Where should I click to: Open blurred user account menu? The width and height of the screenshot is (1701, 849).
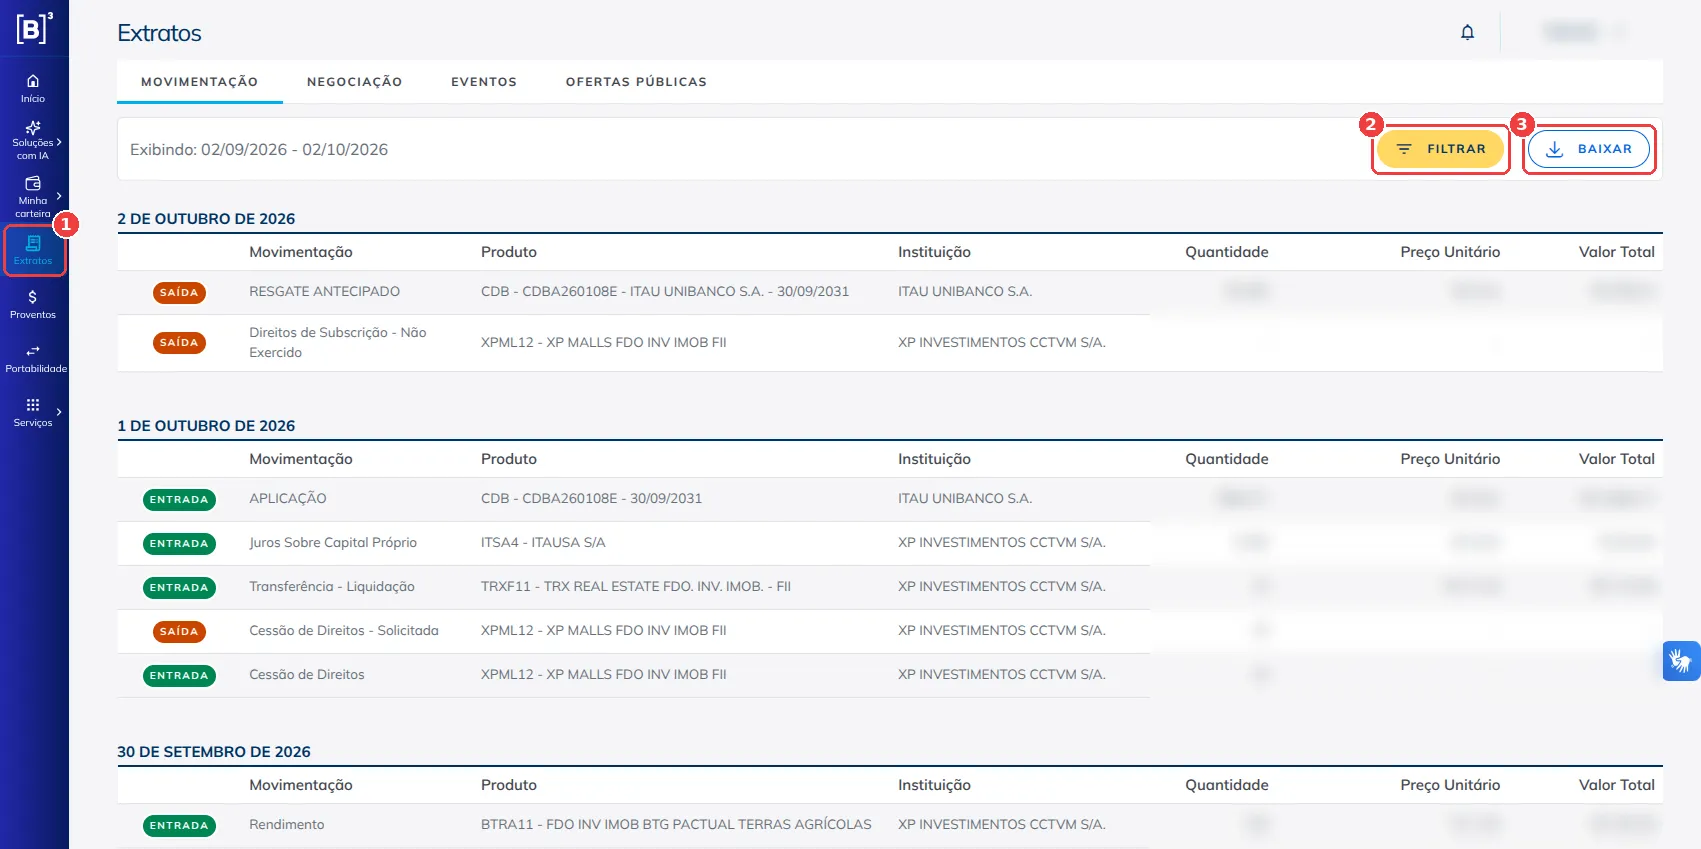1583,32
